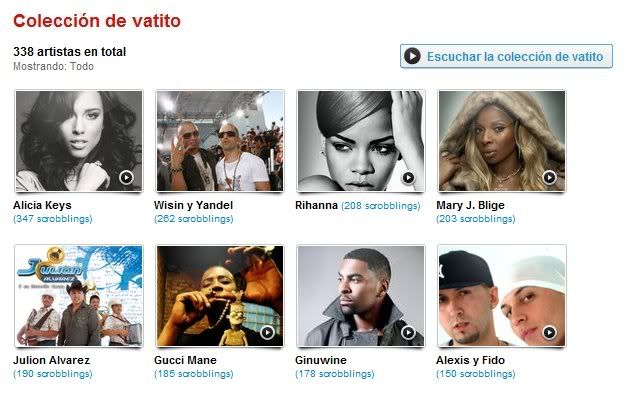Screen dimensions: 627x408
Task: Click the Colección de vatito heading
Action: pos(97,21)
